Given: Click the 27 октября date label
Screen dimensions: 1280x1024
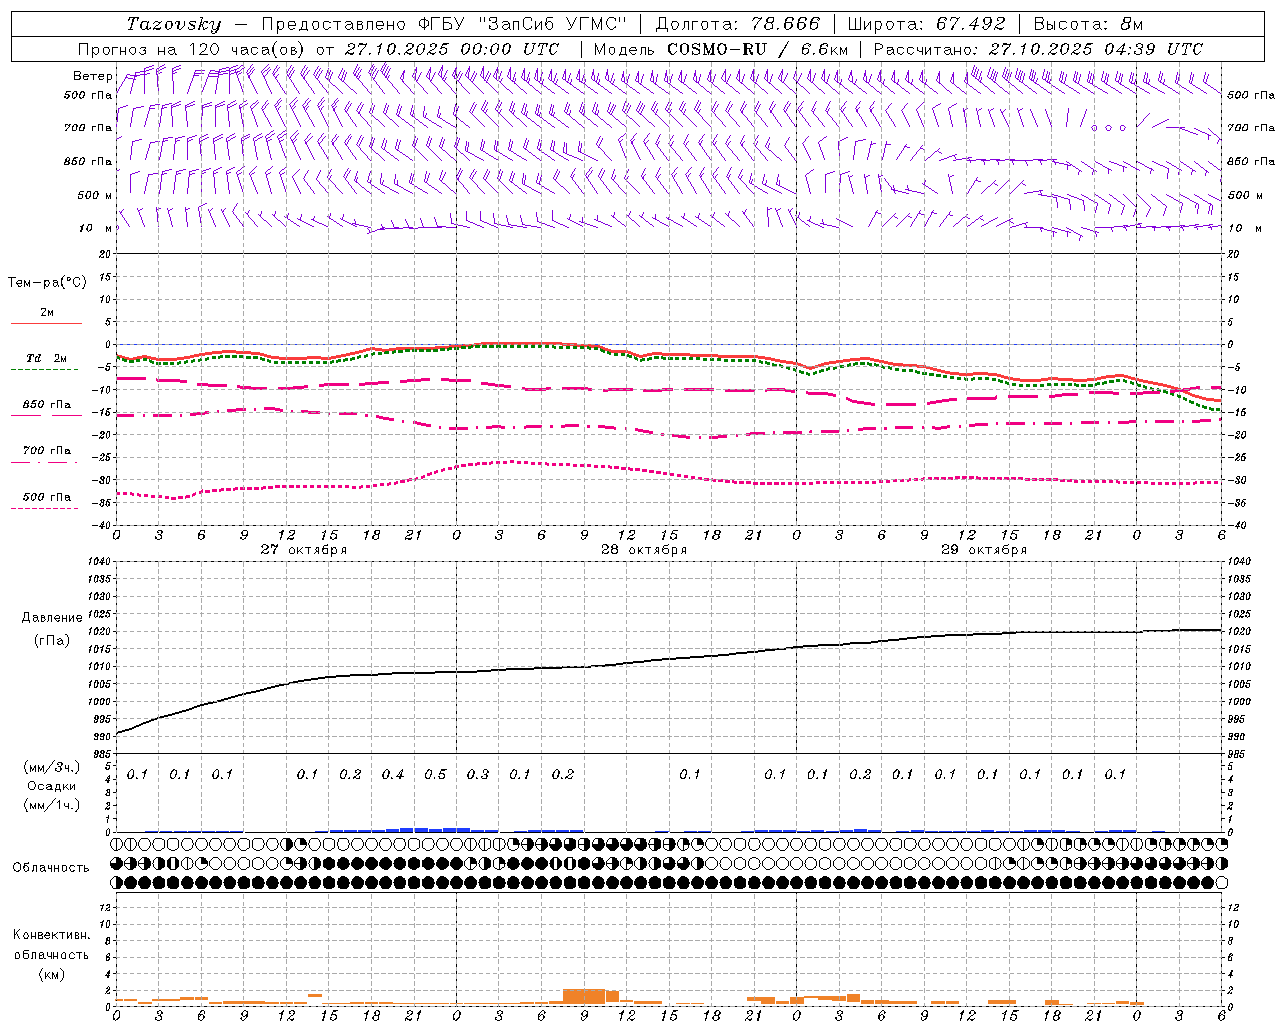Looking at the screenshot, I should pos(304,550).
